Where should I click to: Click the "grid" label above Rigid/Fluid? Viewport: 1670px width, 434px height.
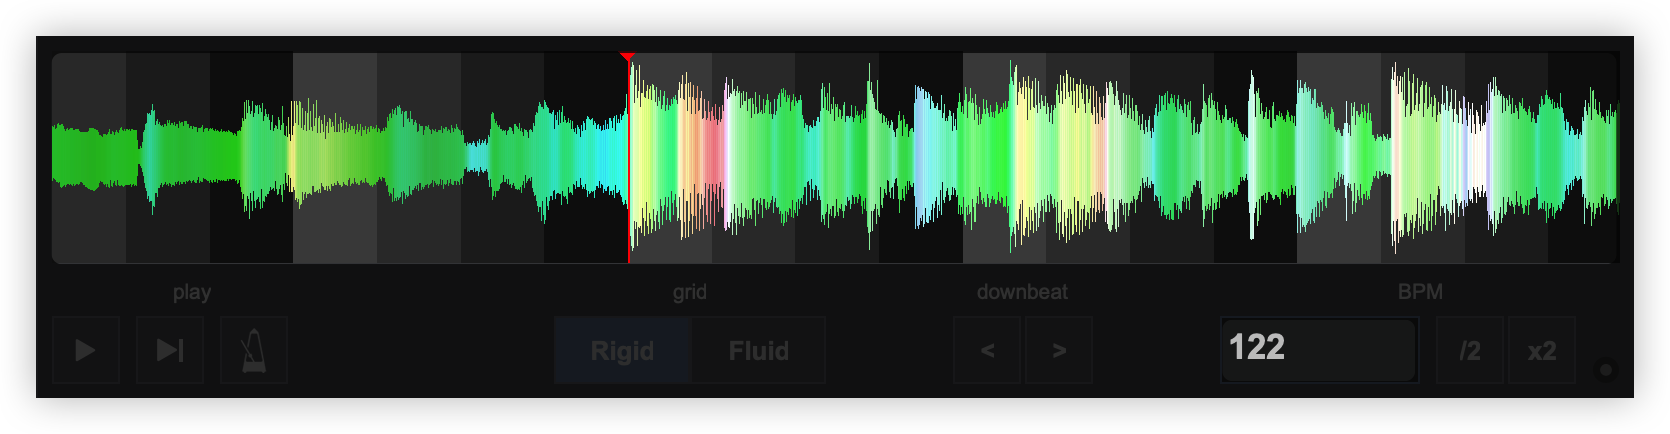(689, 292)
